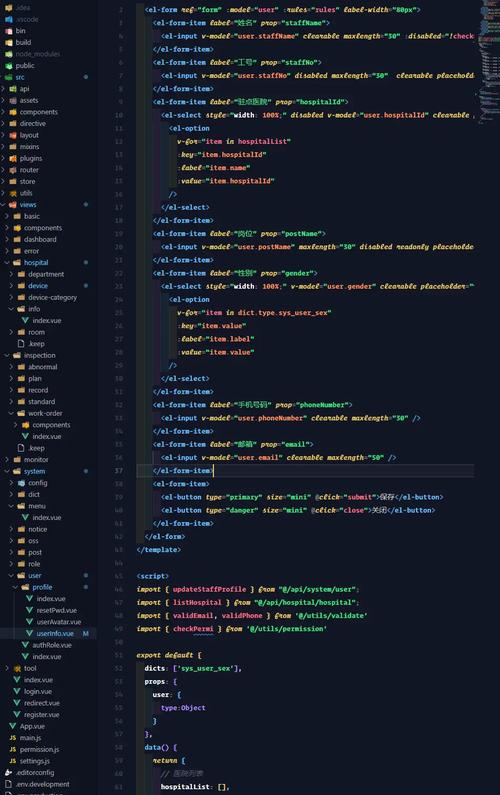Click the store folder icon
Screen dimensions: 500x795
pos(13,182)
